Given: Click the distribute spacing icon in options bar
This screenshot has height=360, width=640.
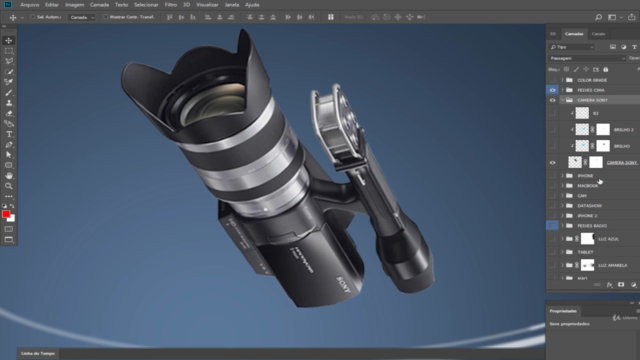Looking at the screenshot, I should click(x=331, y=17).
